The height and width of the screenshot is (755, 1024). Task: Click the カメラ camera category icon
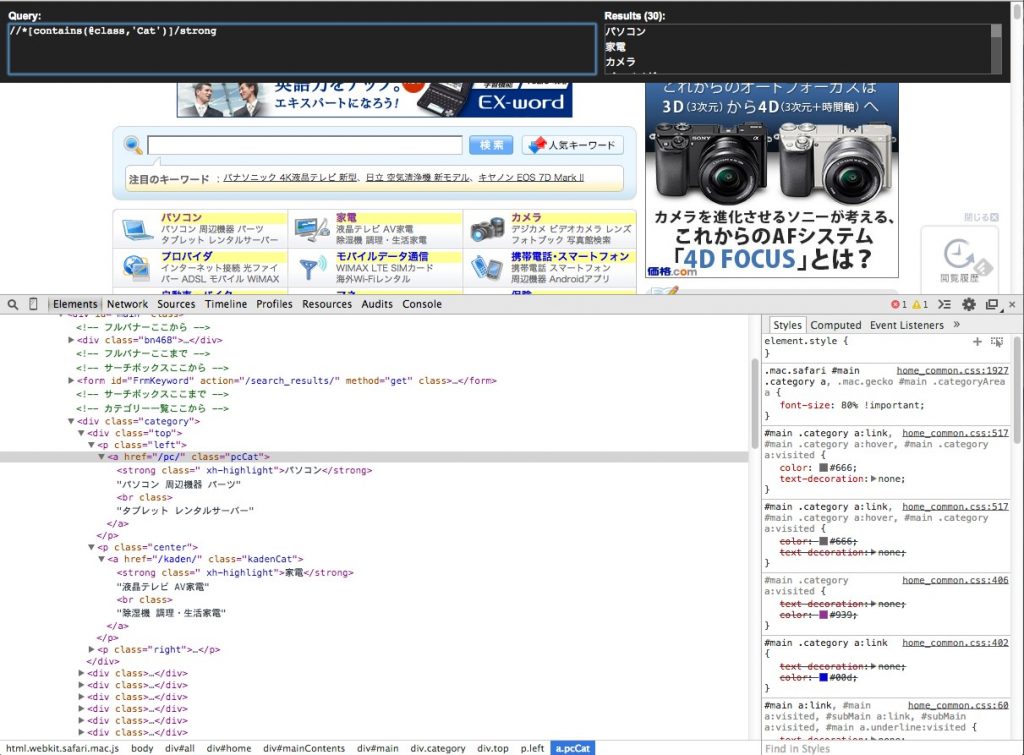(487, 229)
